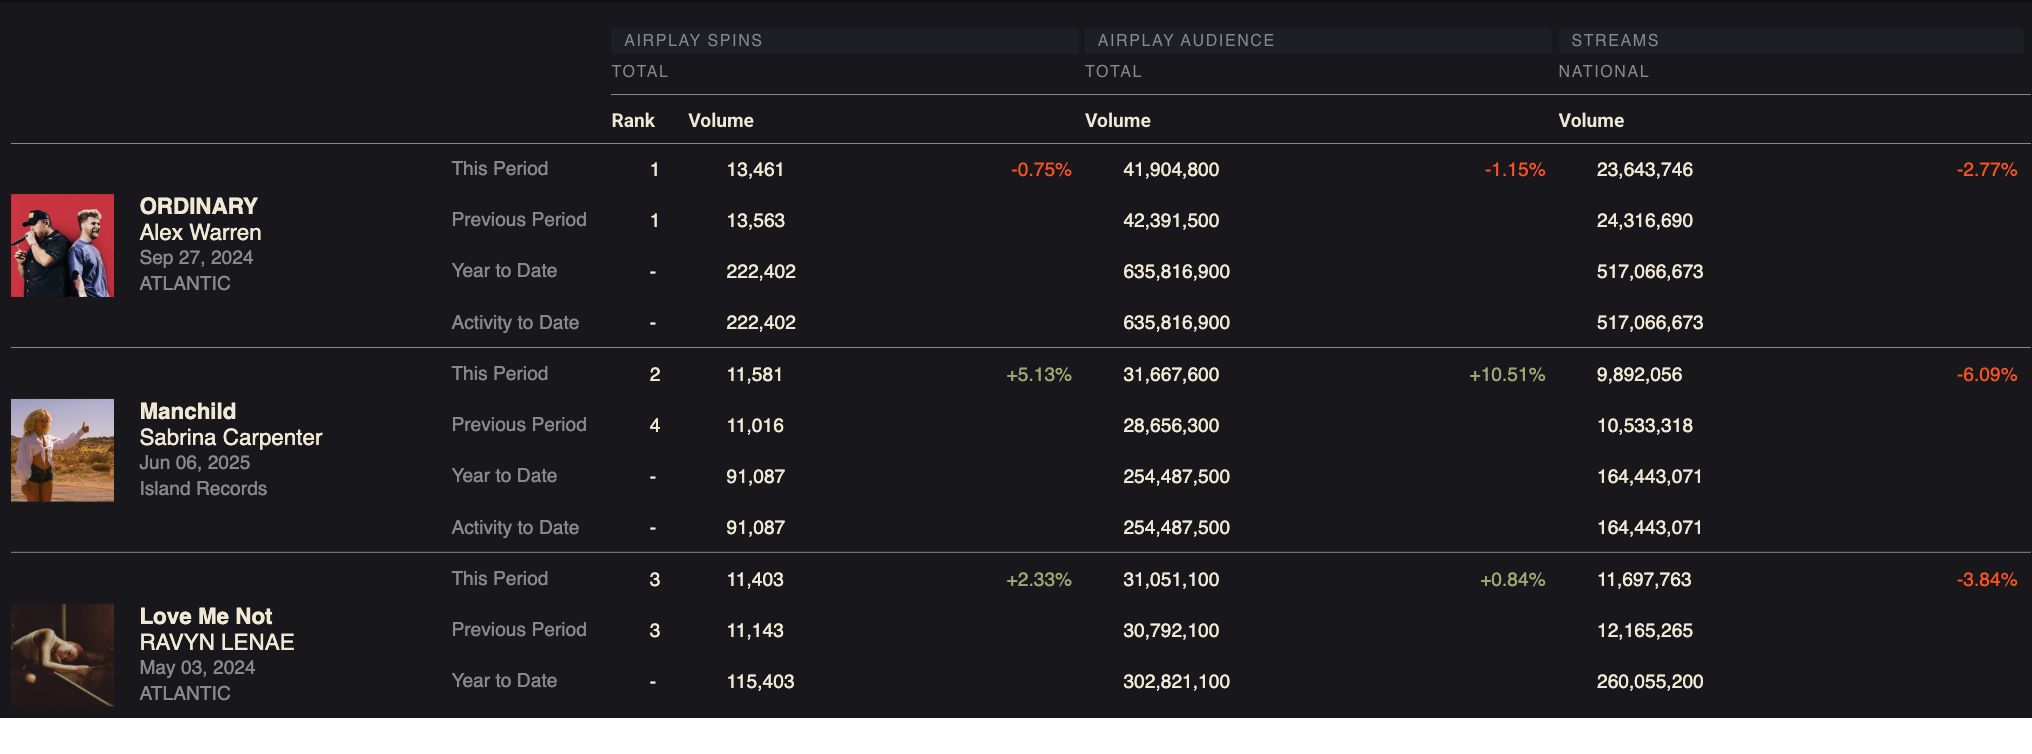Select the AIRPLAY AUDIENCE header section
Screen dimensions: 2032x754
[x=1185, y=40]
